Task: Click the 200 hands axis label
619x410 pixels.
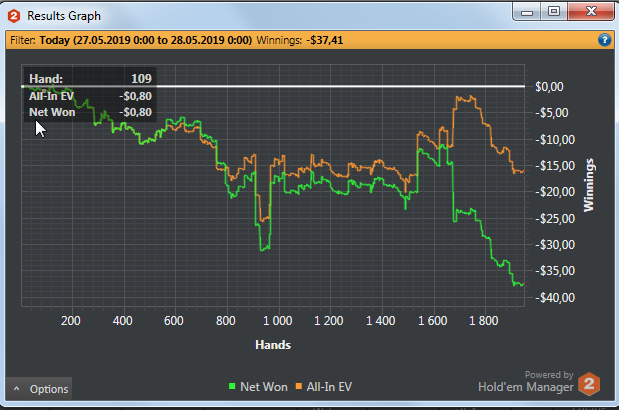Action: click(x=71, y=320)
